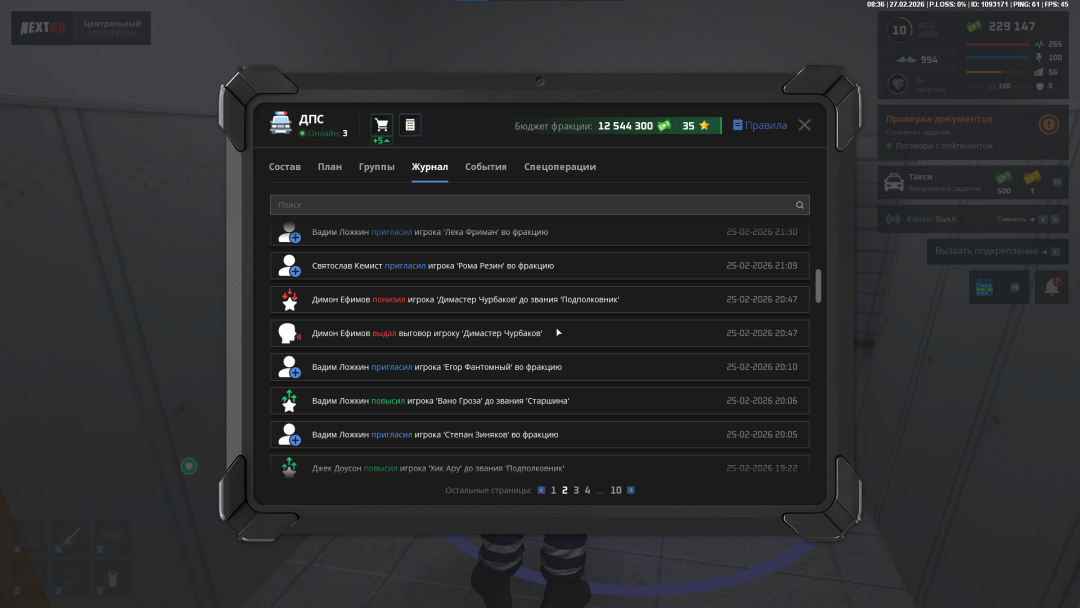Go to previous page of journal
Screen dimensions: 1080x608
pyautogui.click(x=541, y=490)
